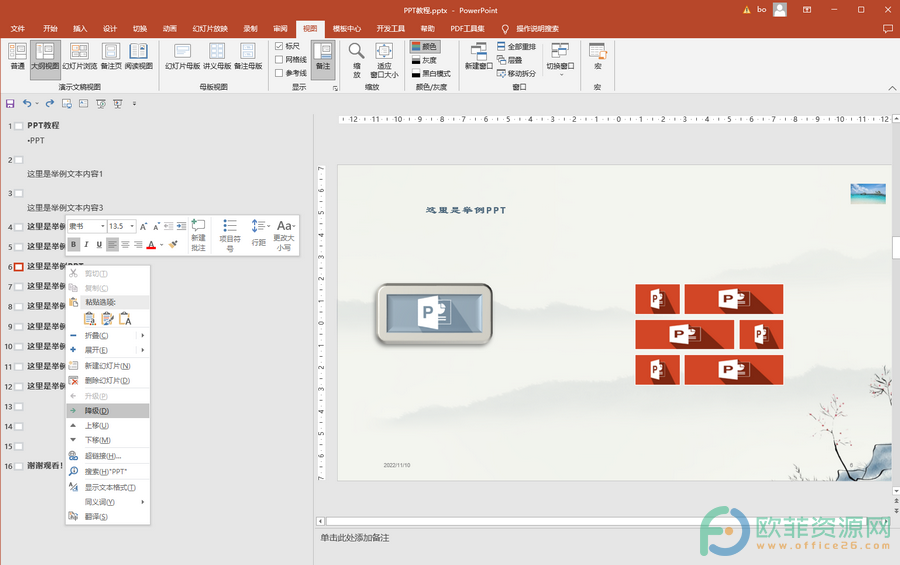Viewport: 900px width, 565px height.
Task: Select 黑白模式 black and white mode
Action: click(431, 73)
